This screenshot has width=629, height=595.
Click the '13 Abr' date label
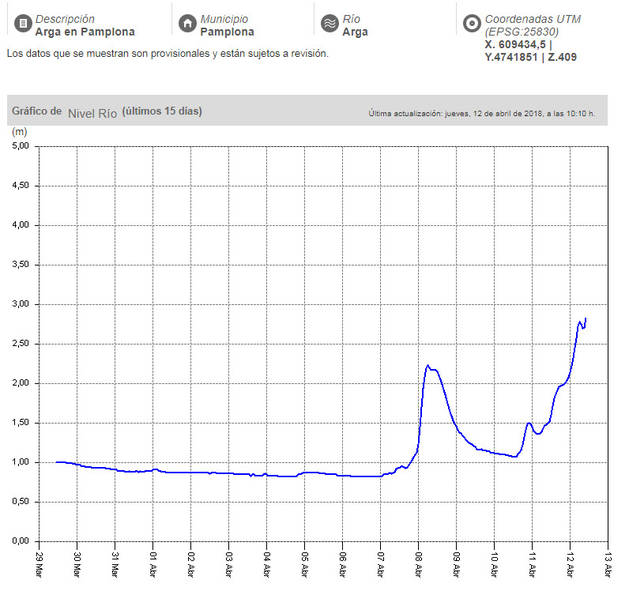pos(607,564)
